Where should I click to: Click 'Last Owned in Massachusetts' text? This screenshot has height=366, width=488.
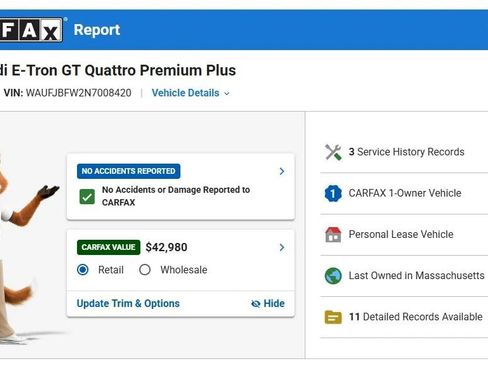tap(416, 276)
